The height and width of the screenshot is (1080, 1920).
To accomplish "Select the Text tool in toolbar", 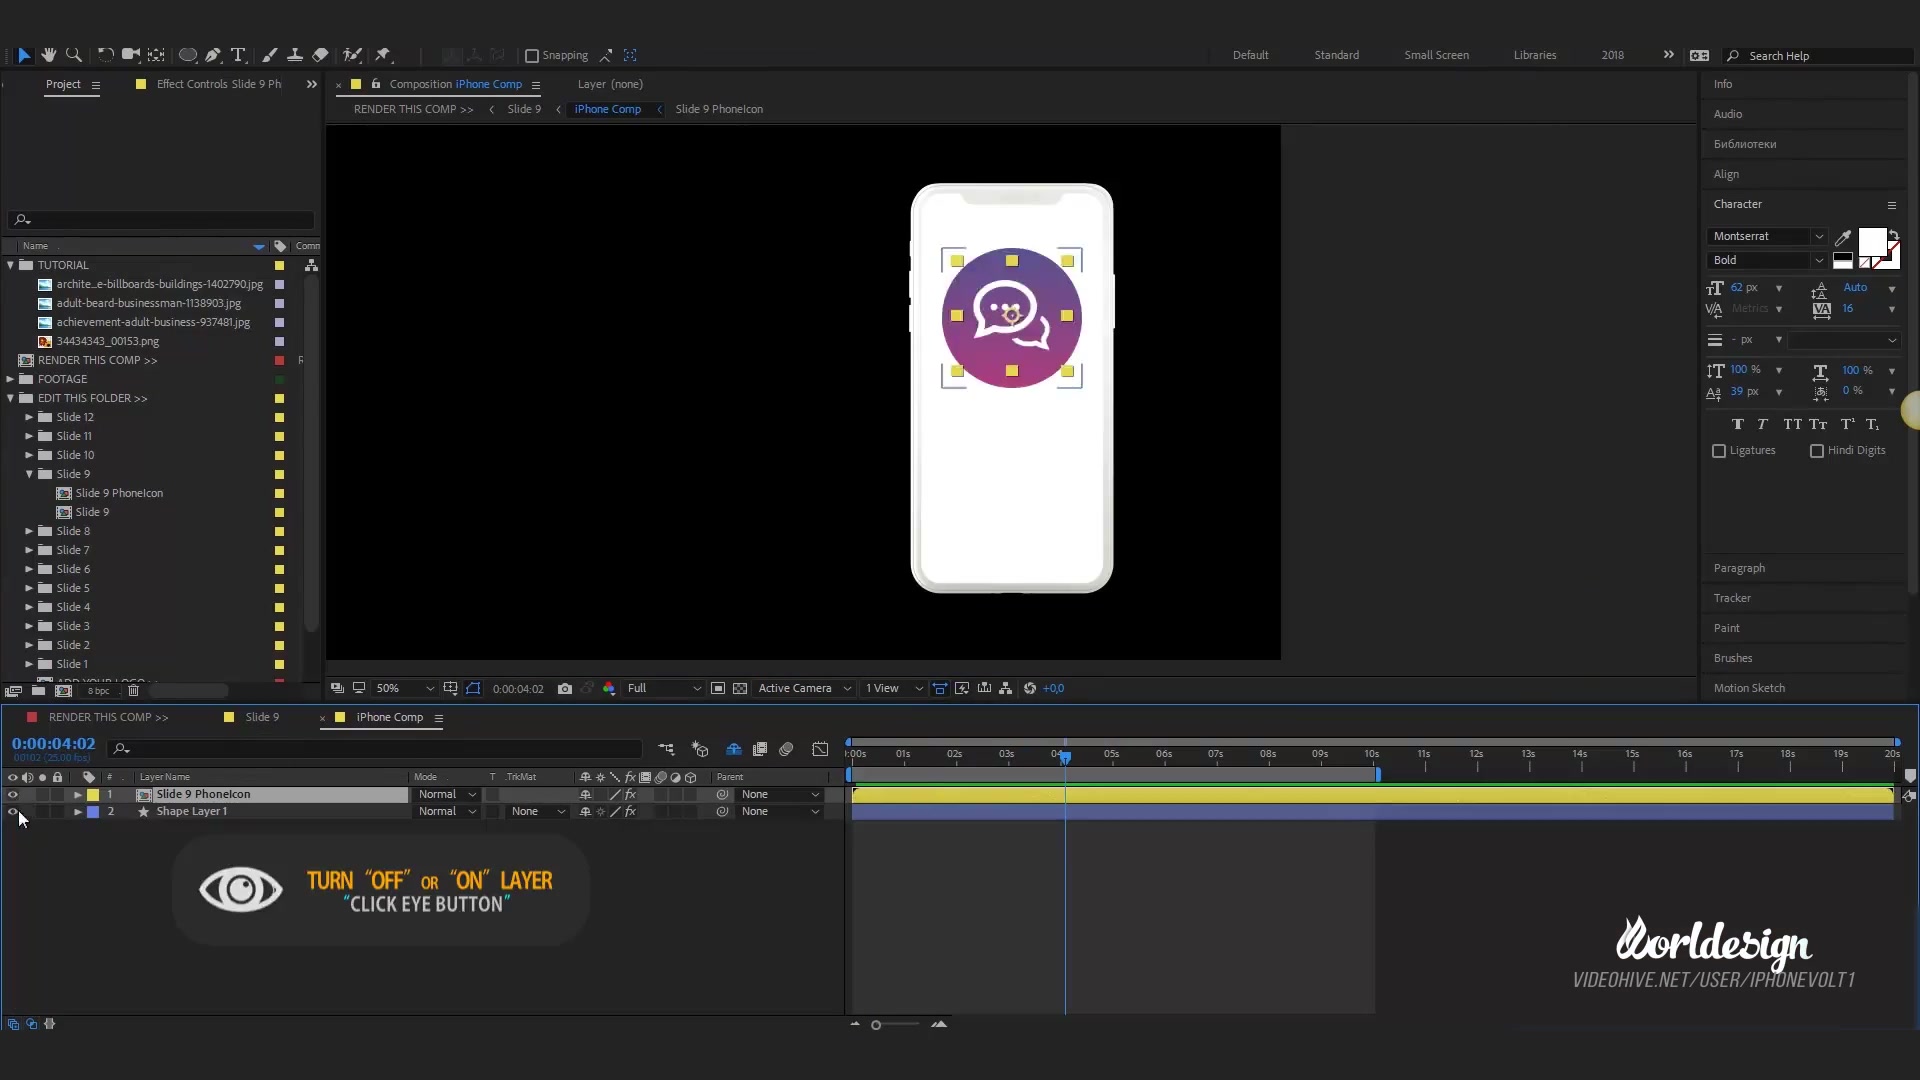I will 237,55.
